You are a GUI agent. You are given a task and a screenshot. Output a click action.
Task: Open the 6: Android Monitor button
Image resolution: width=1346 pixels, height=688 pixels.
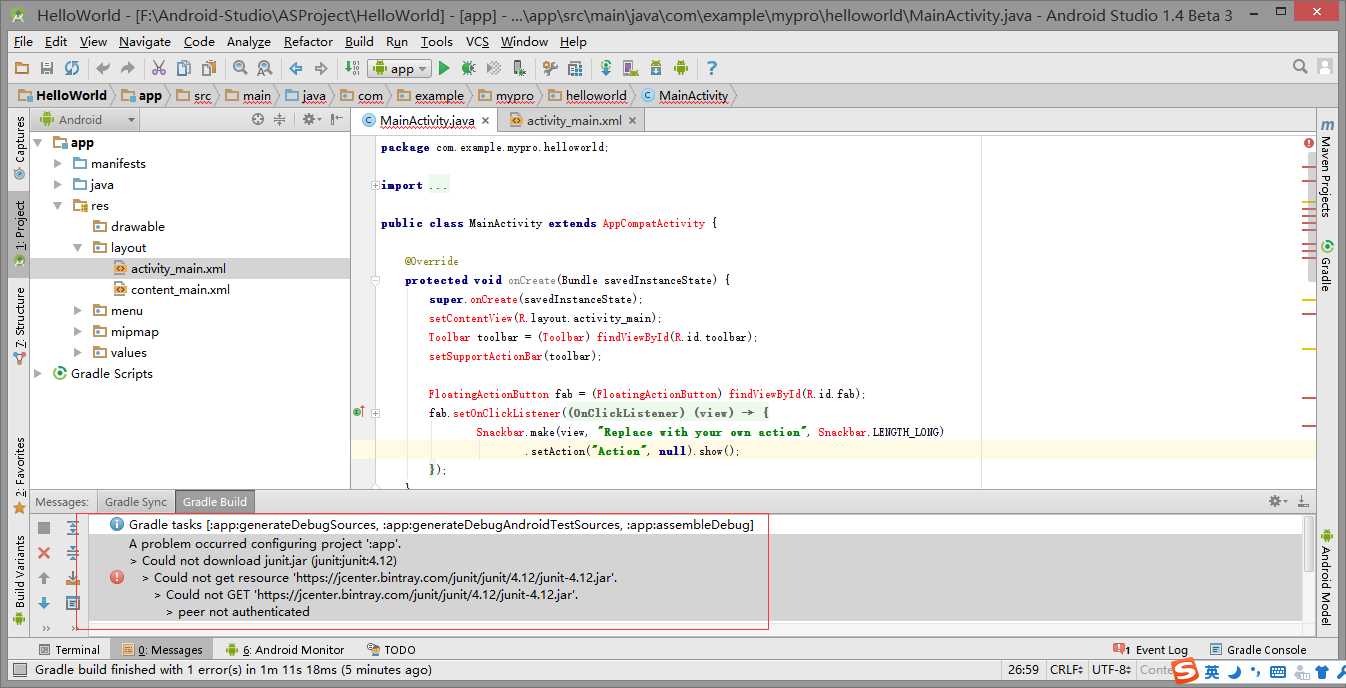click(x=285, y=650)
